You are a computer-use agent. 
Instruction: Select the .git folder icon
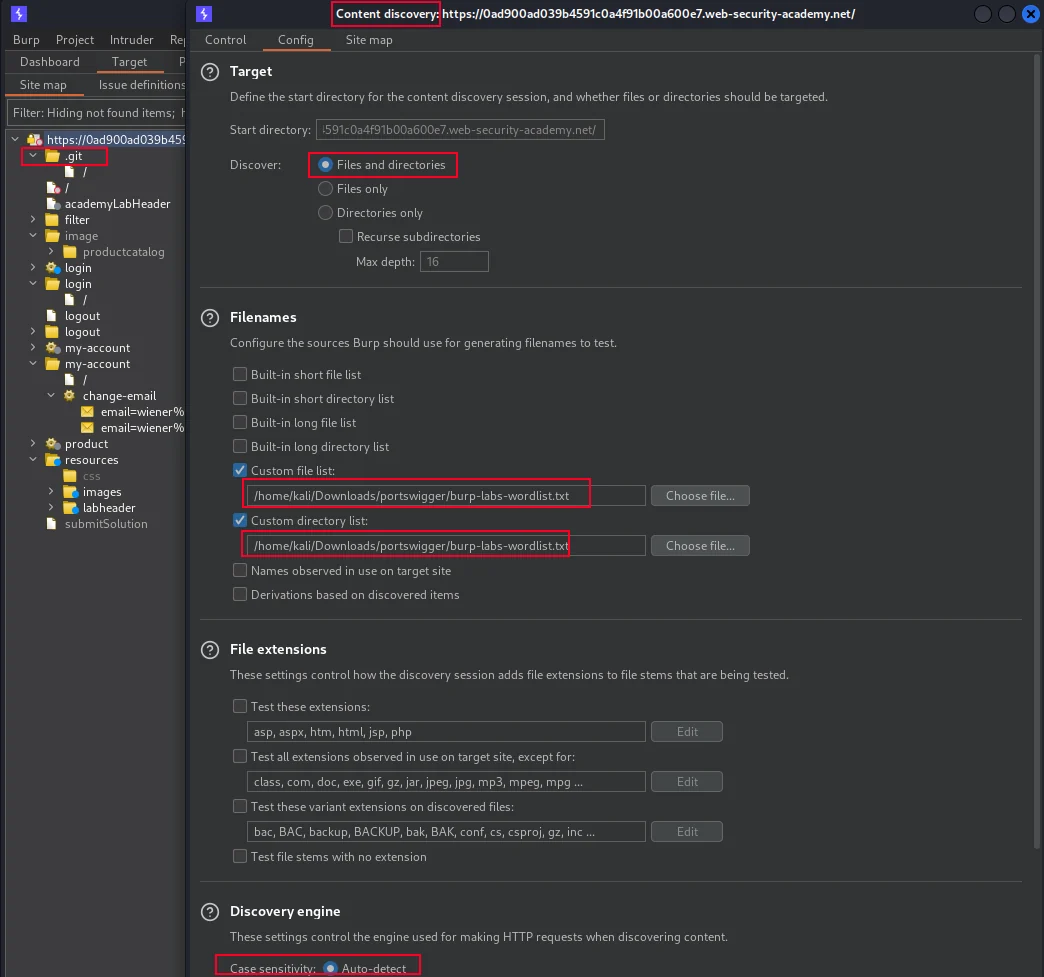53,156
